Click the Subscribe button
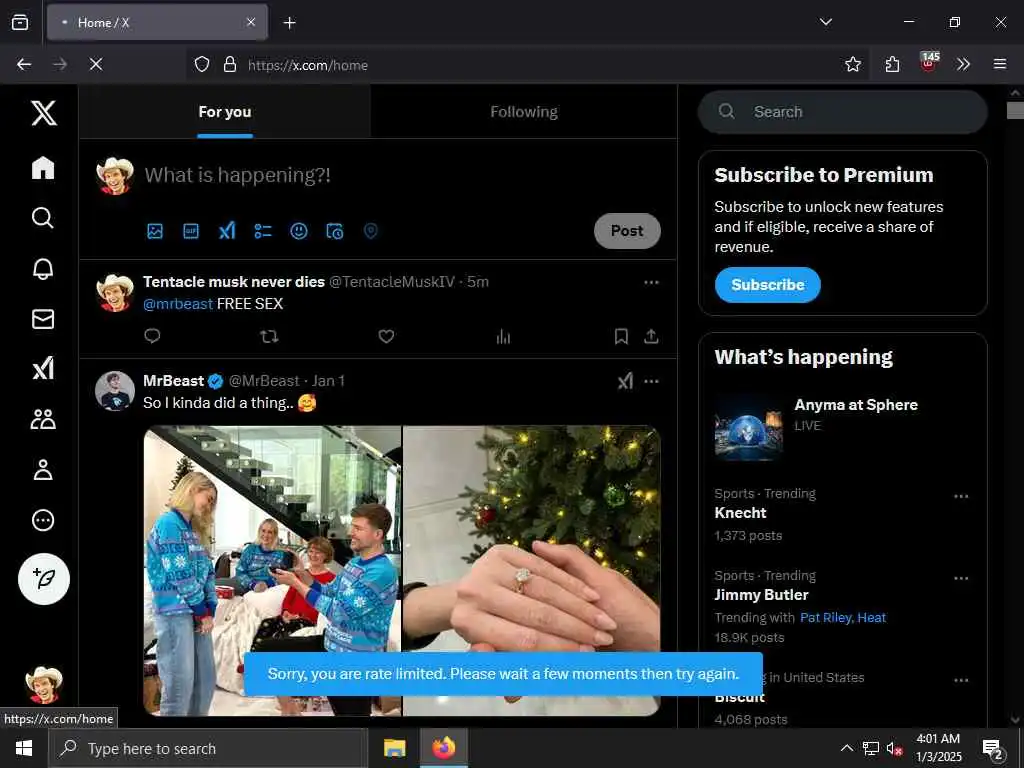Viewport: 1024px width, 768px height. [767, 285]
